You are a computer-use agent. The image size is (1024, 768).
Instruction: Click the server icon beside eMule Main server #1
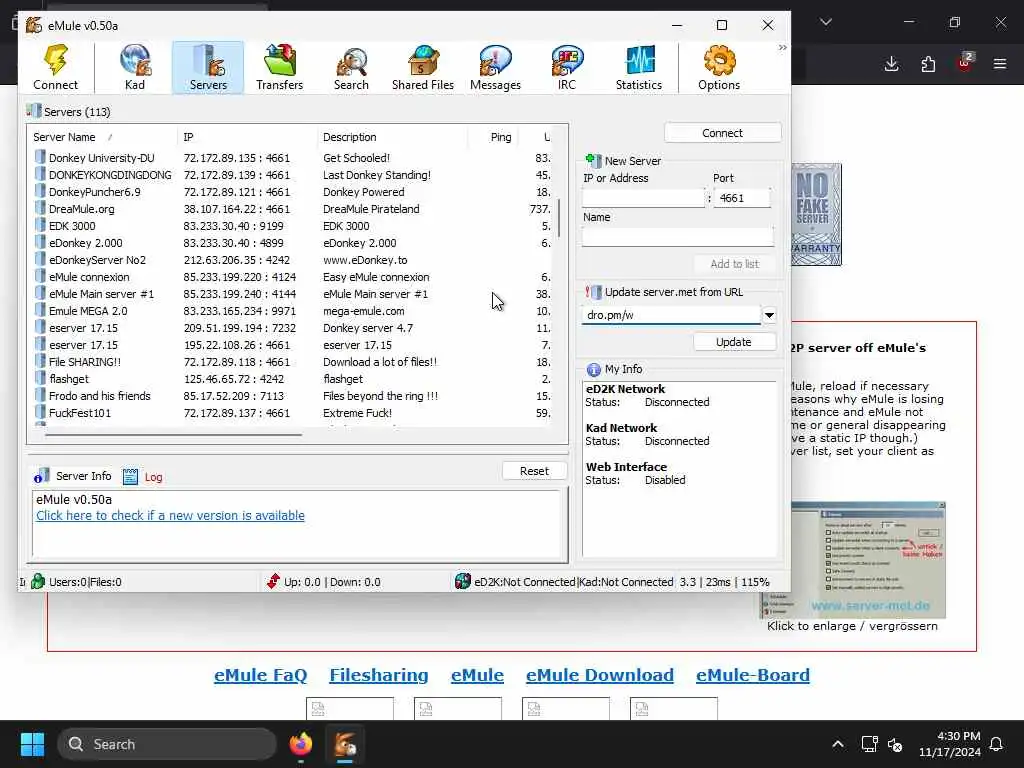[40, 293]
